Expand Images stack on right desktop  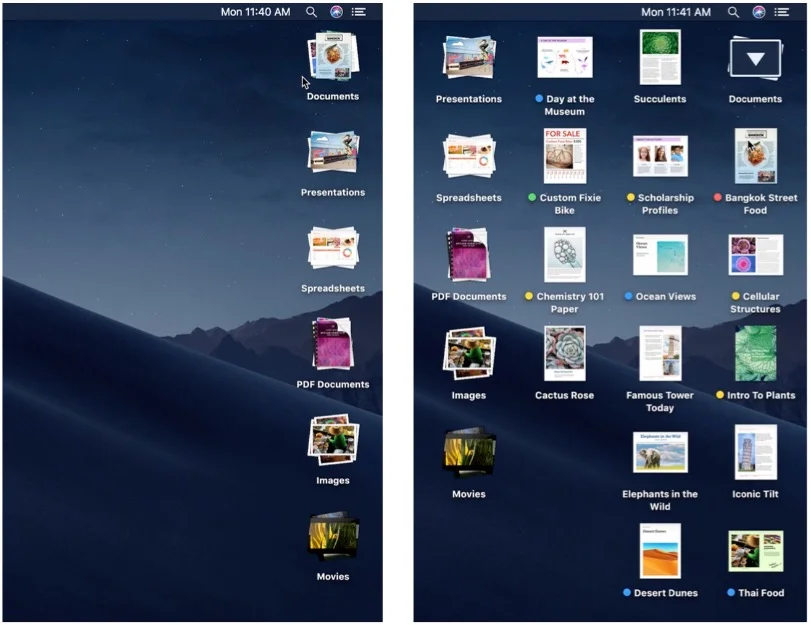(x=469, y=353)
